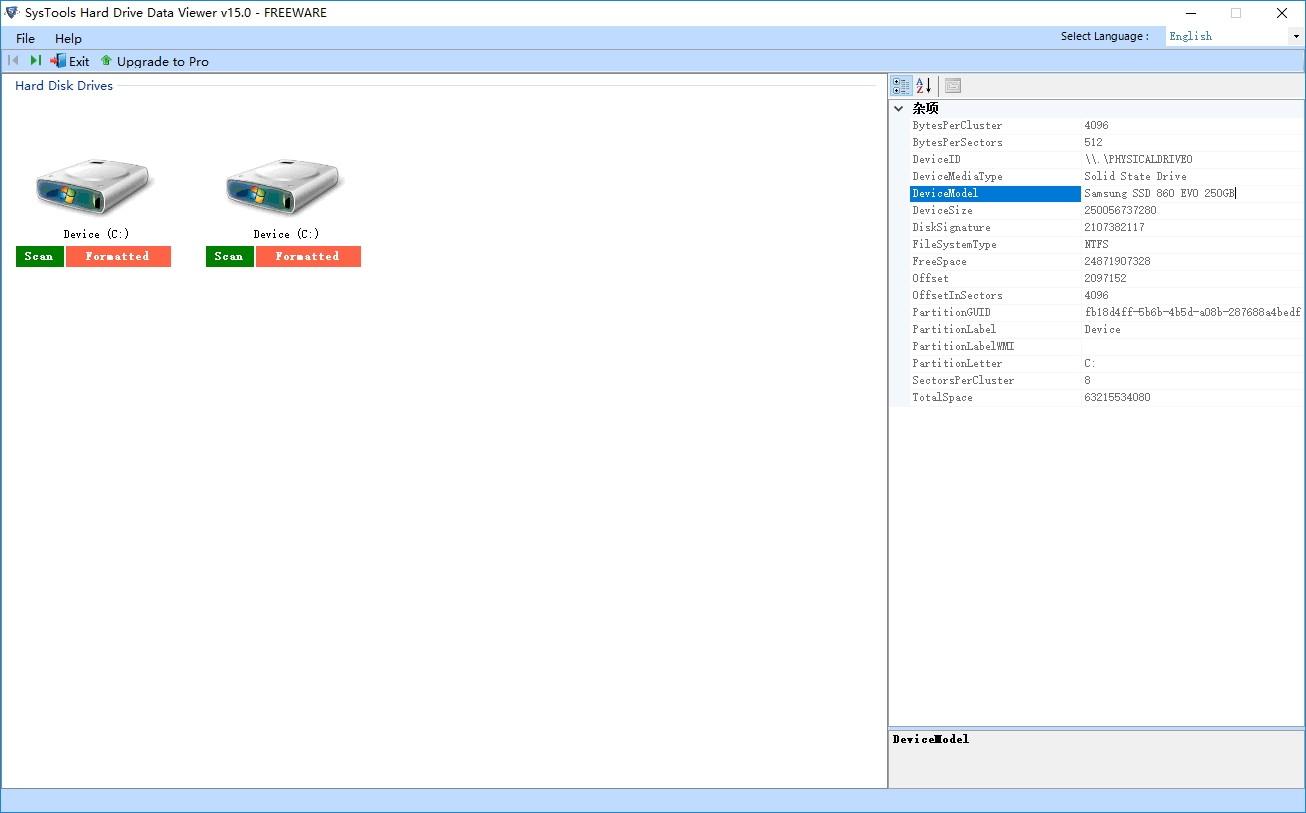Image resolution: width=1306 pixels, height=813 pixels.
Task: Select the DeviceMediaType property
Action: coord(957,177)
